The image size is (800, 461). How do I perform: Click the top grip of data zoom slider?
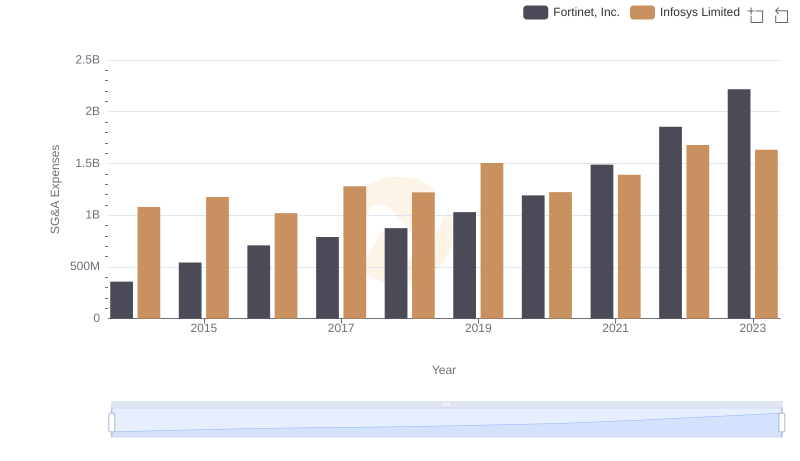coord(446,404)
